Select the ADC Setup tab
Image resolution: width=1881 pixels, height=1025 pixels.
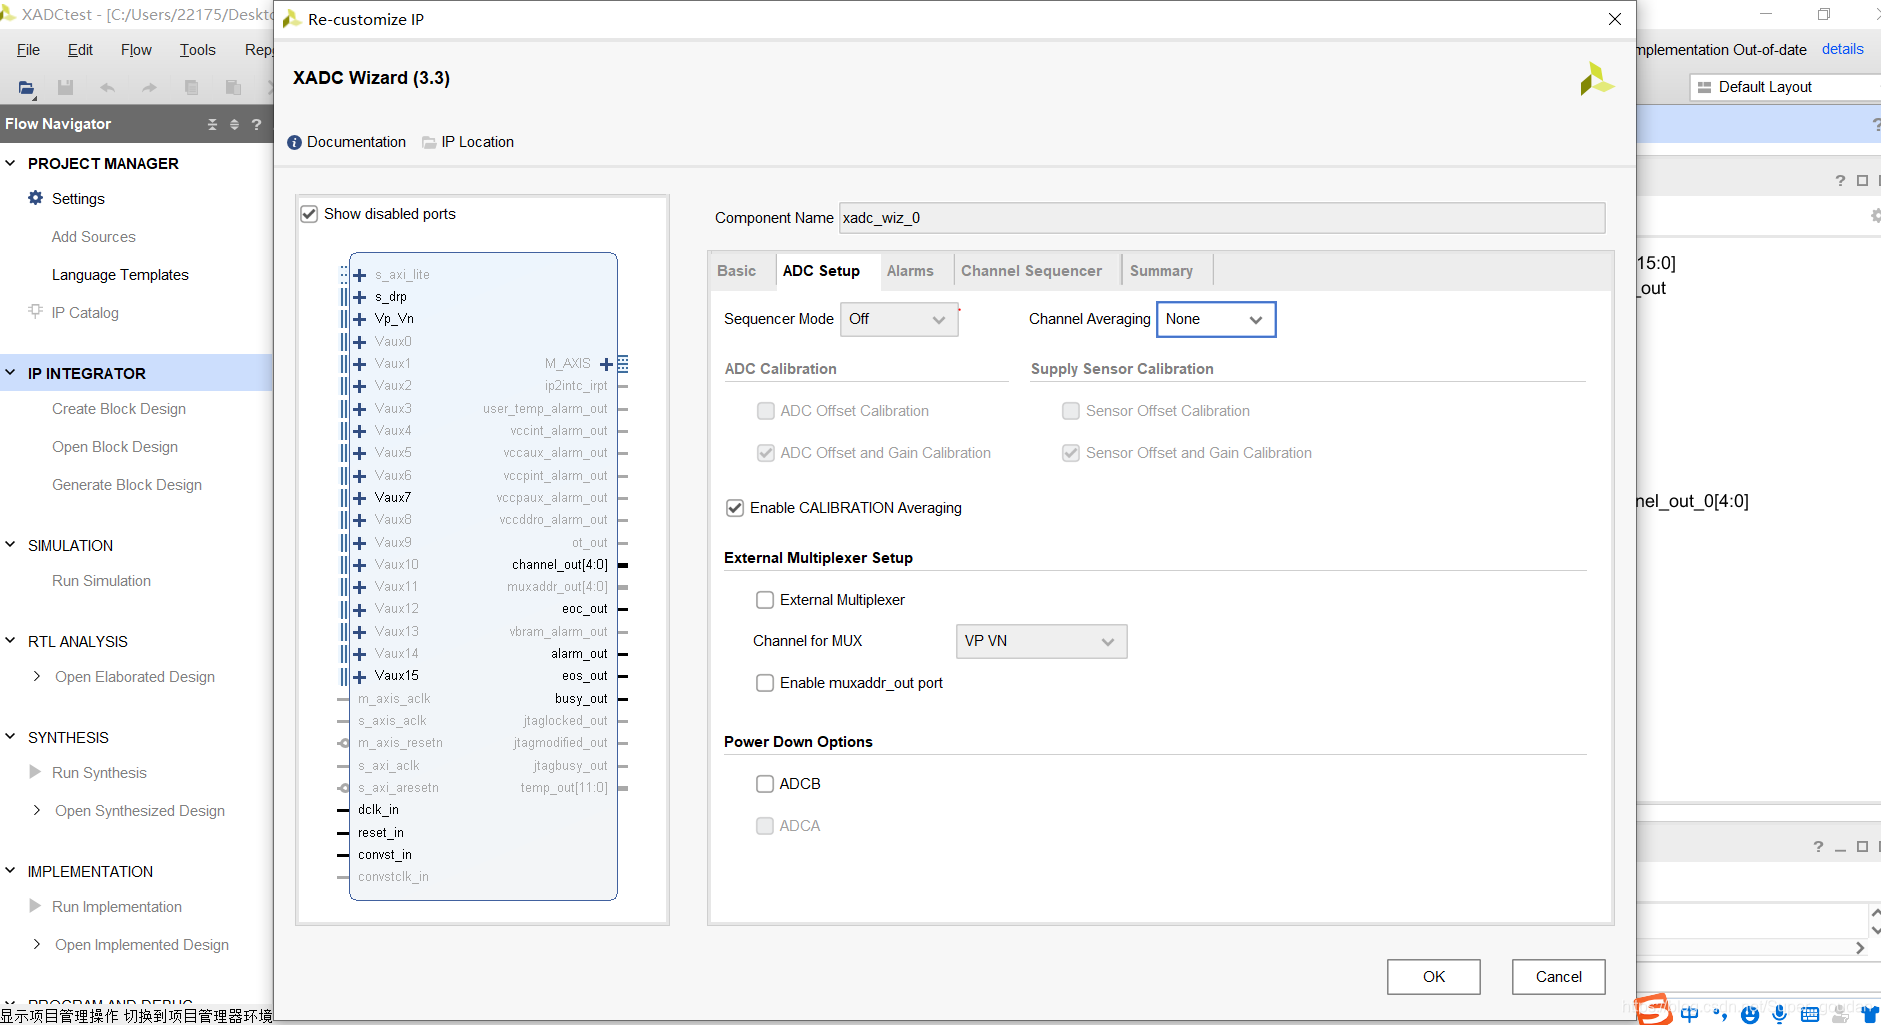pos(821,271)
